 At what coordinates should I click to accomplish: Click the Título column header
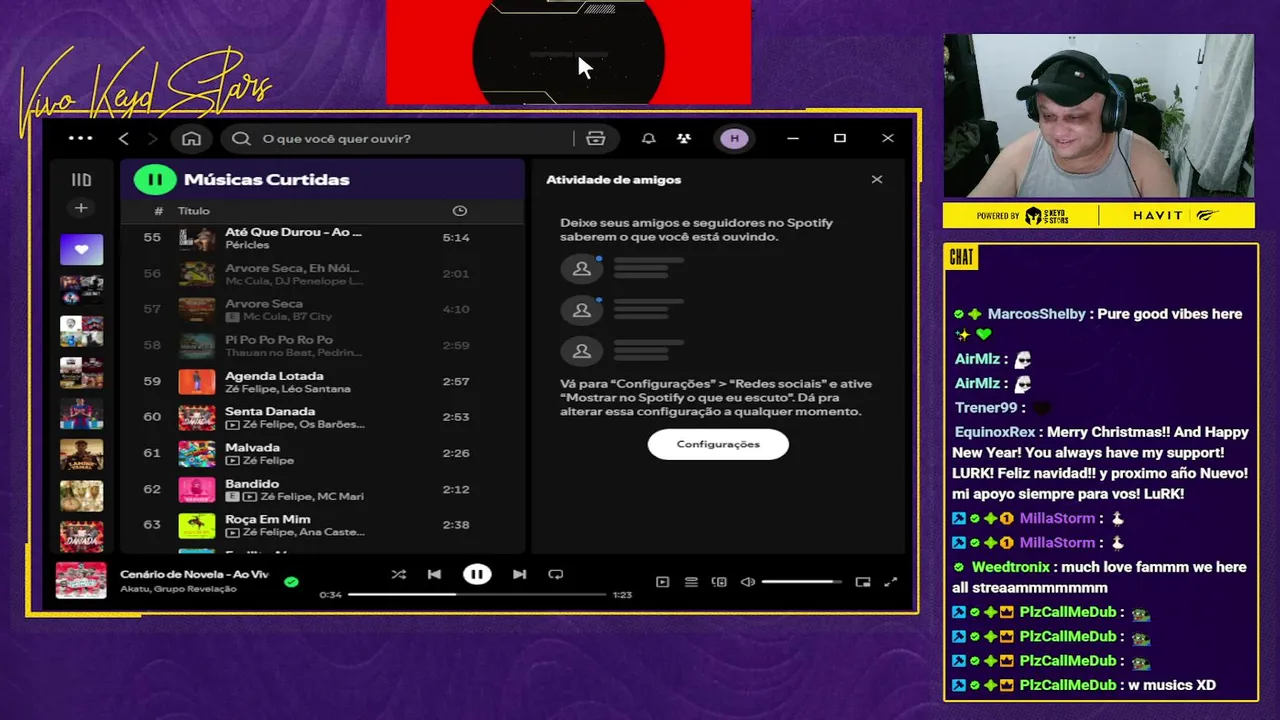(194, 211)
